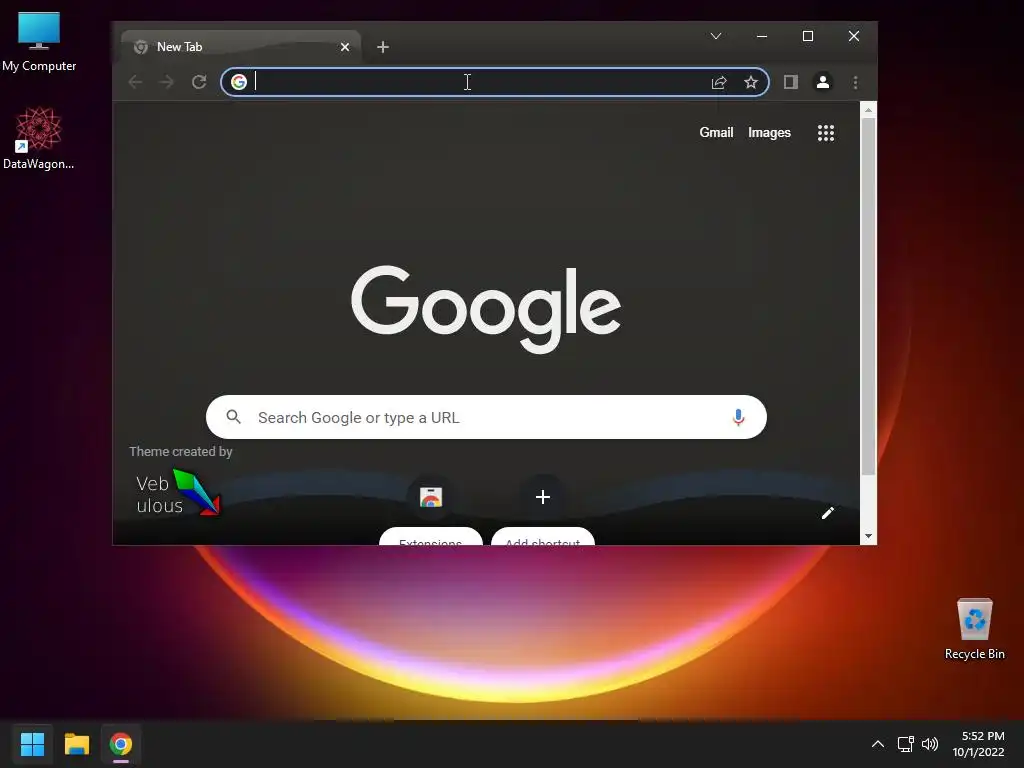This screenshot has height=768, width=1024.
Task: Select the My Computer desktop icon
Action: pyautogui.click(x=39, y=42)
